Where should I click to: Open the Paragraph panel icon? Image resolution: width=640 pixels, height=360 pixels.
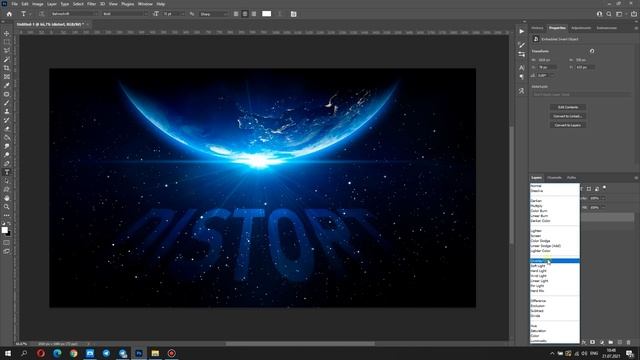click(522, 77)
